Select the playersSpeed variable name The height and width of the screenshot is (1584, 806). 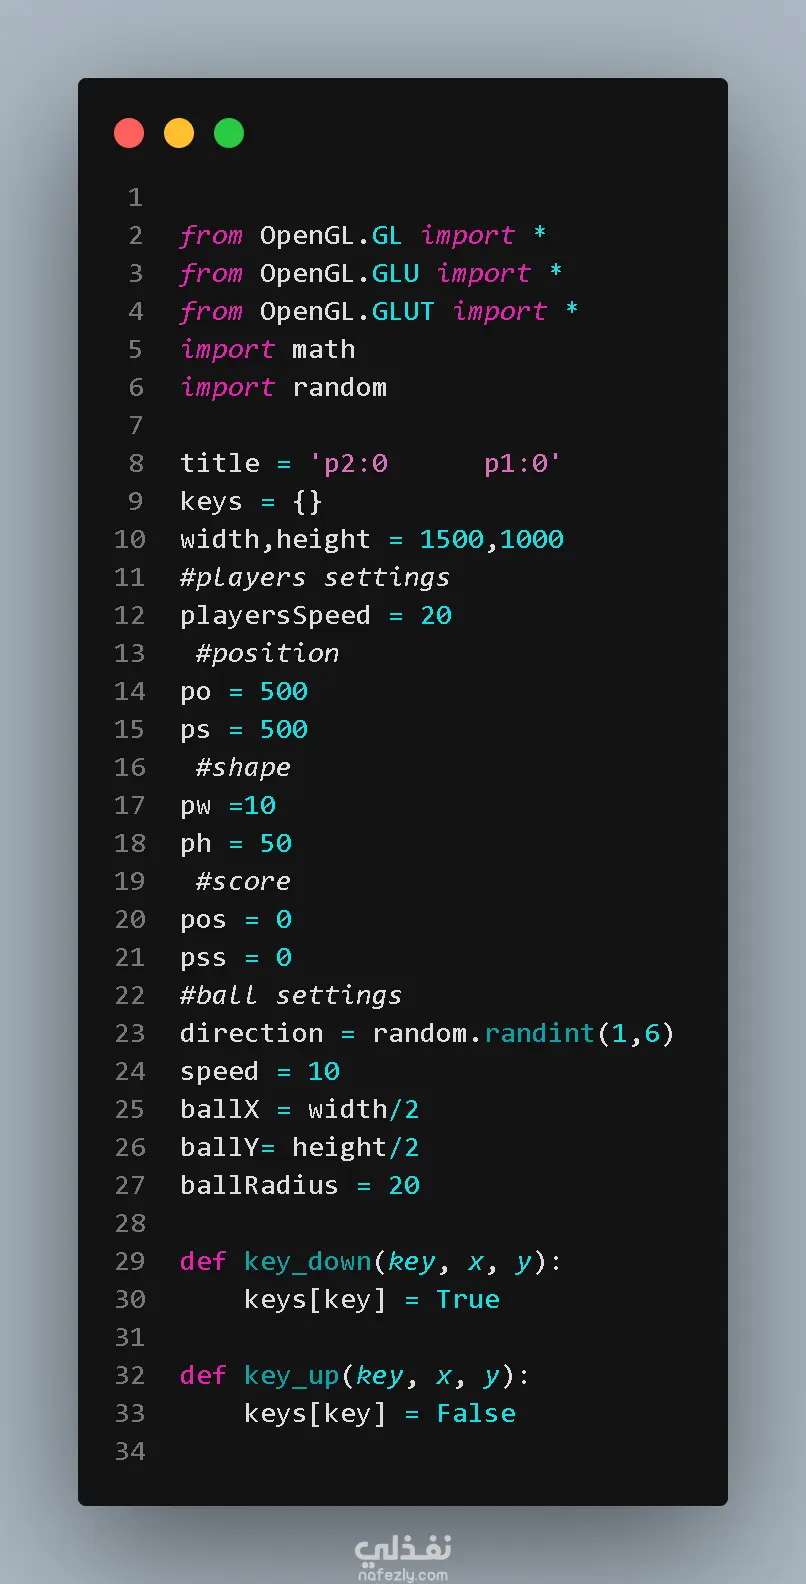coord(275,616)
